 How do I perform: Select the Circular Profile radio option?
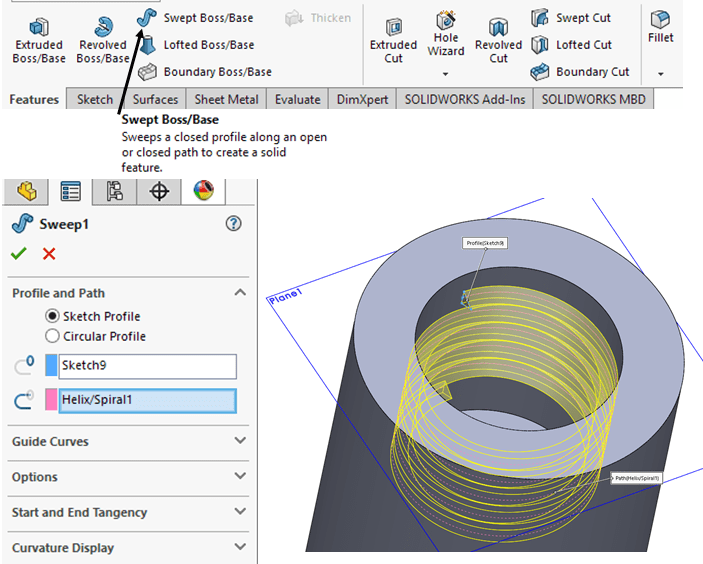coord(53,336)
